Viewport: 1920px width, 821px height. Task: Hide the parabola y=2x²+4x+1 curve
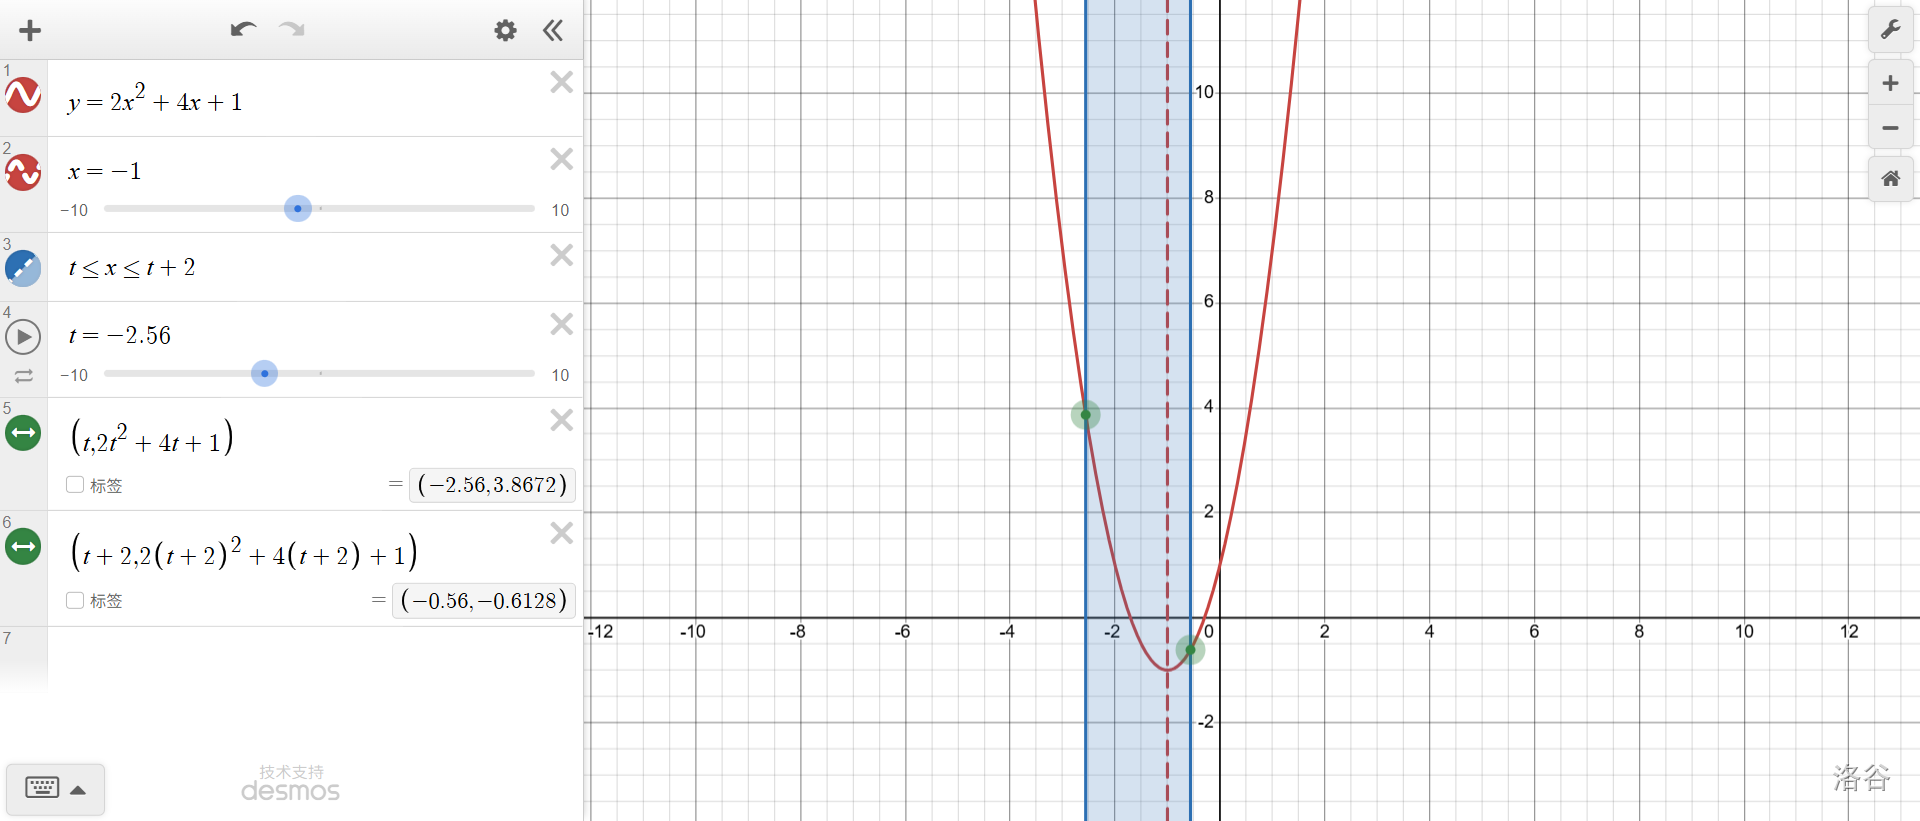[23, 96]
